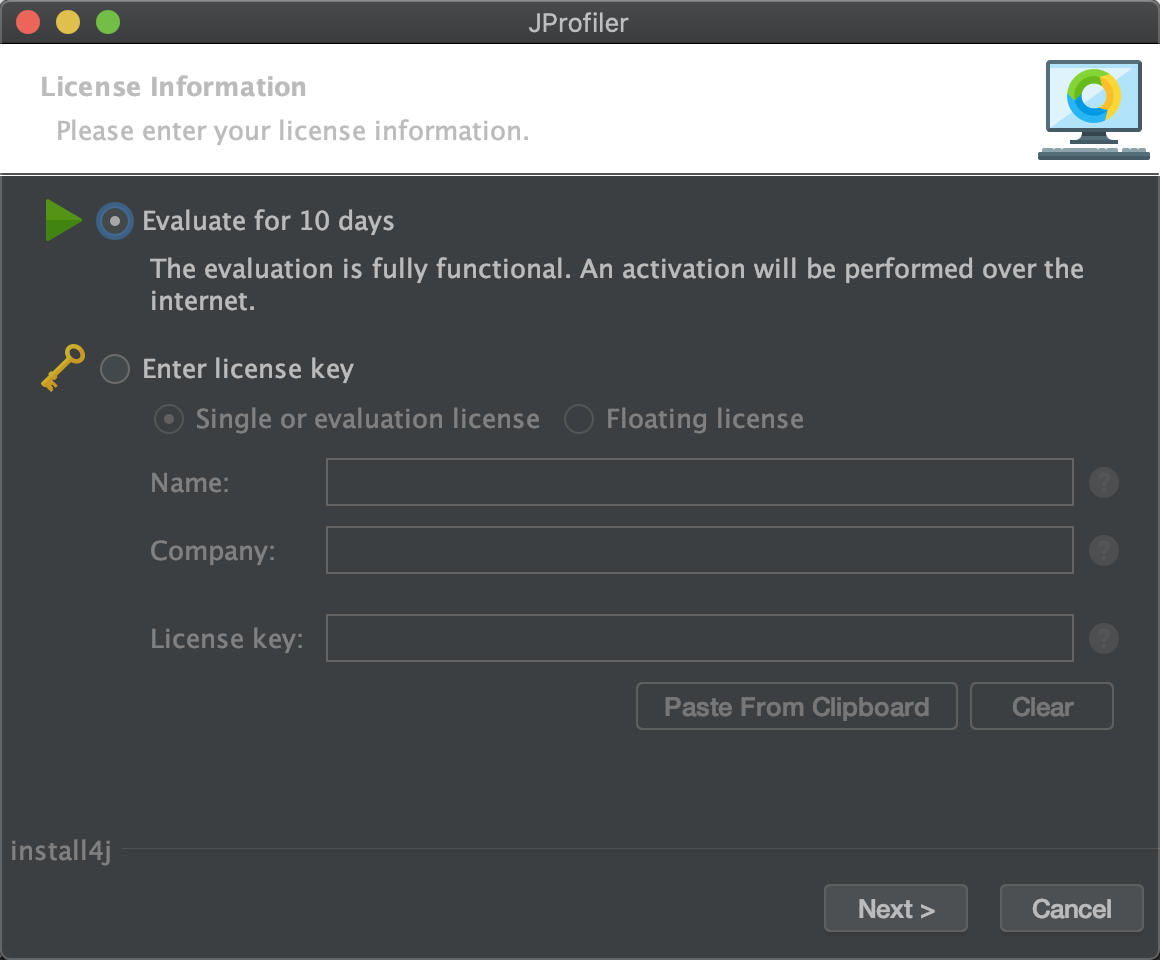Choose Single or evaluation license option

click(x=169, y=419)
